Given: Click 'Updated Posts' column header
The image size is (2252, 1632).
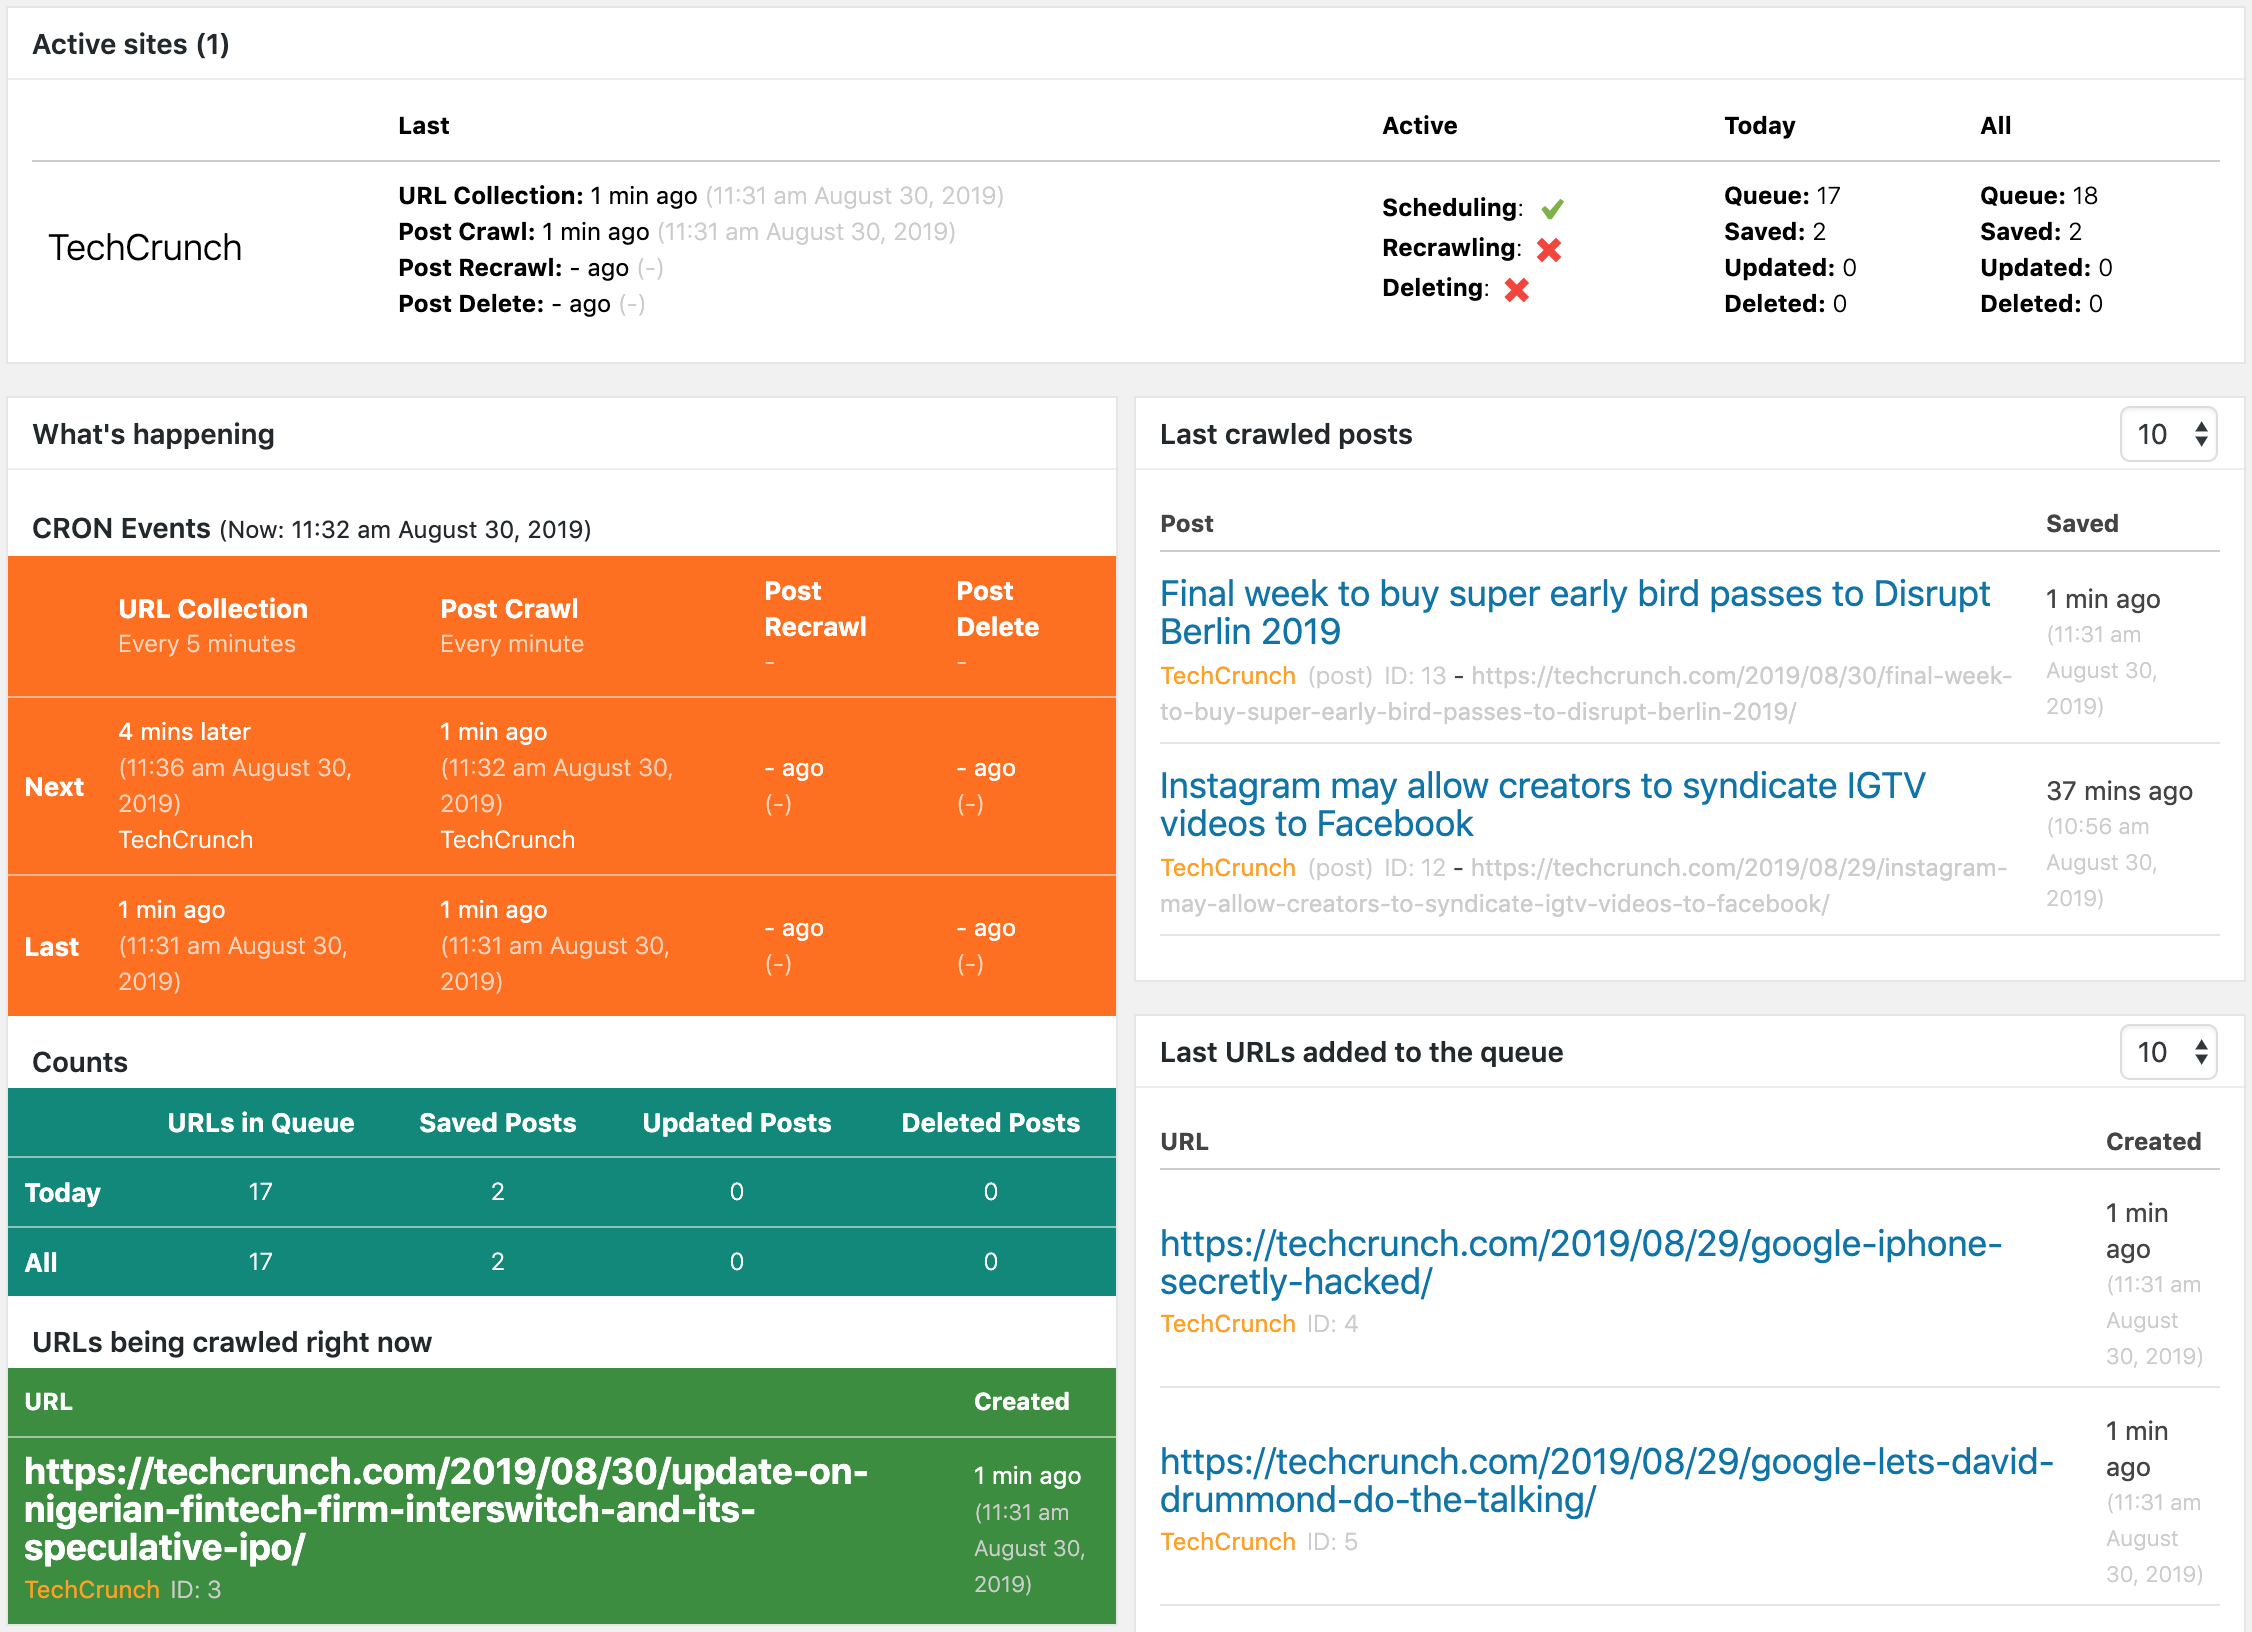Looking at the screenshot, I should pyautogui.click(x=736, y=1123).
